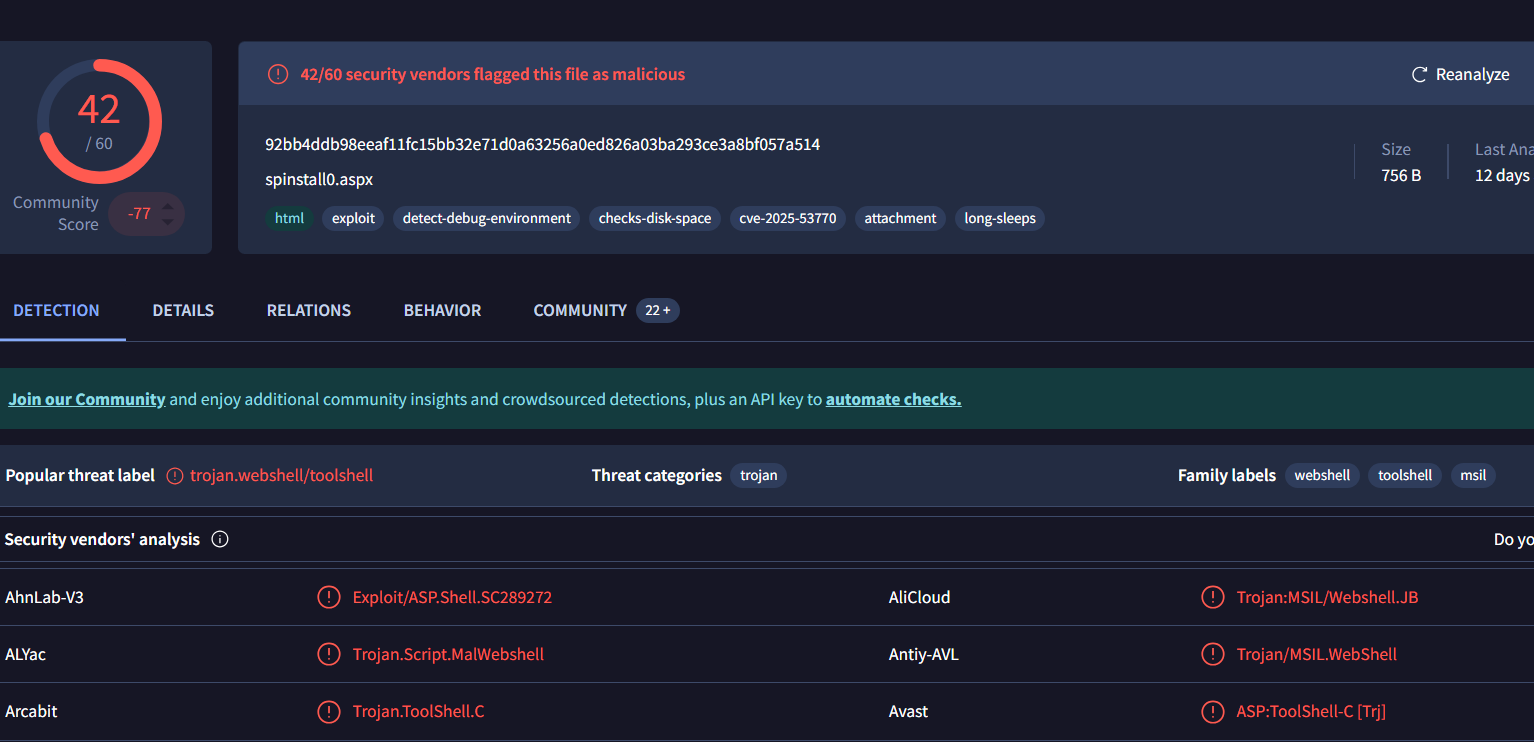Click the trojan threat category chip
Image resolution: width=1534 pixels, height=742 pixels.
point(759,475)
